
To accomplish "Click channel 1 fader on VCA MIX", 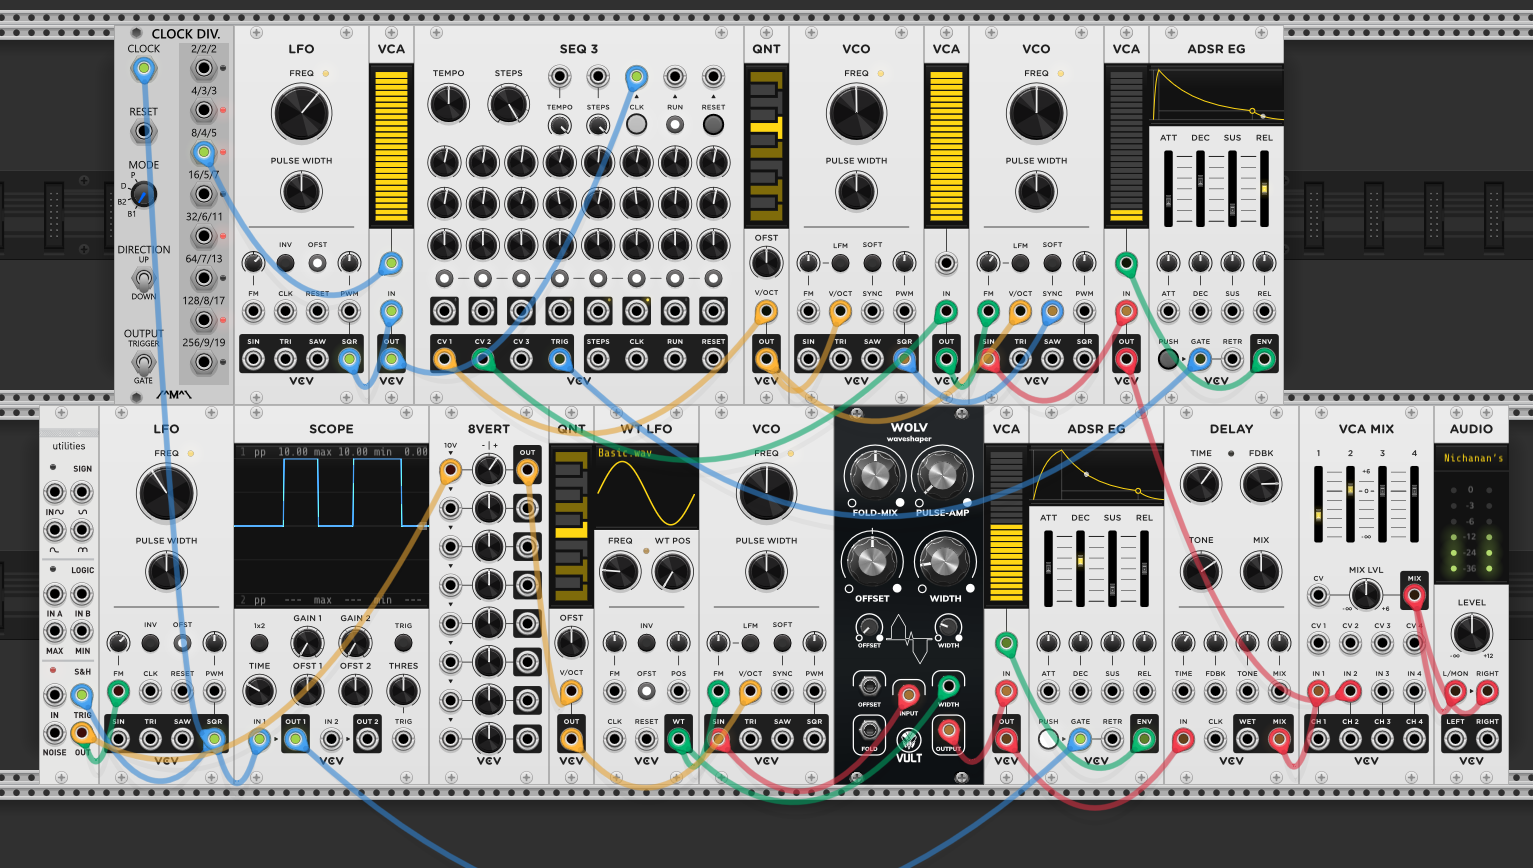I will pos(1318,505).
